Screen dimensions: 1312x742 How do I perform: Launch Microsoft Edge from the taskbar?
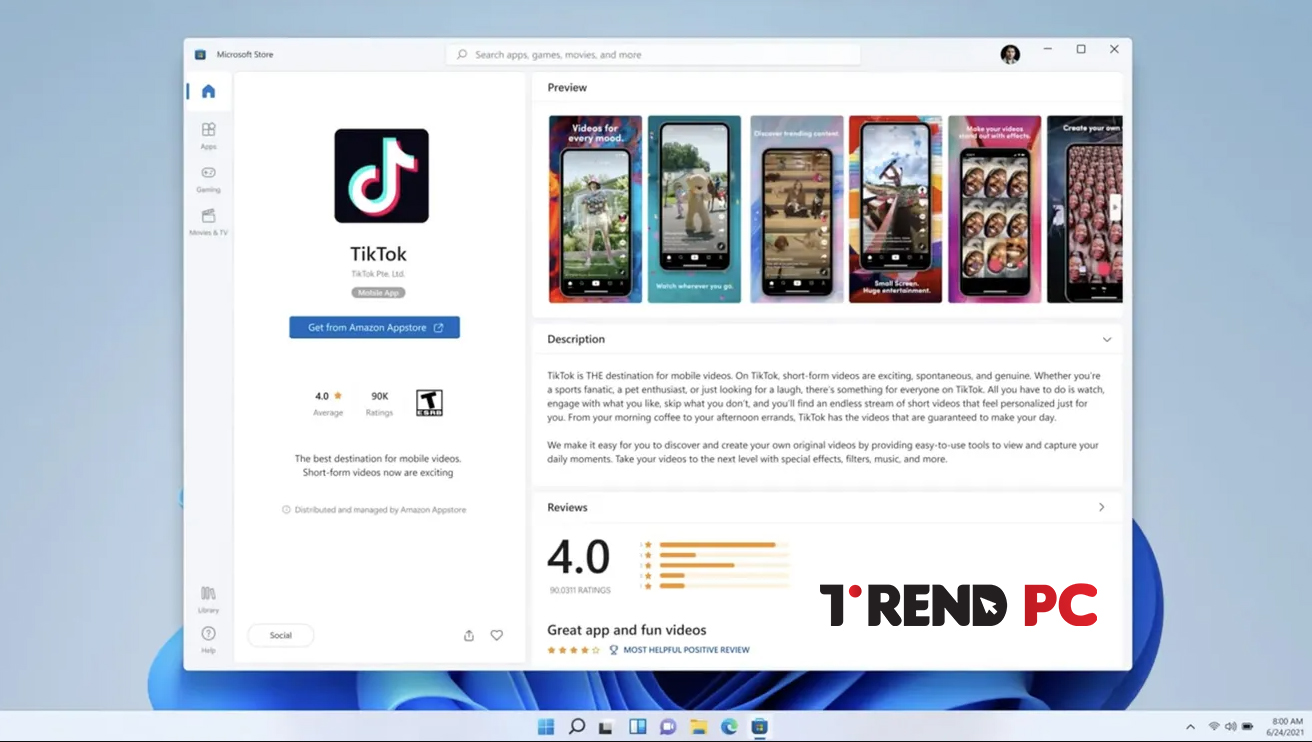tap(729, 727)
